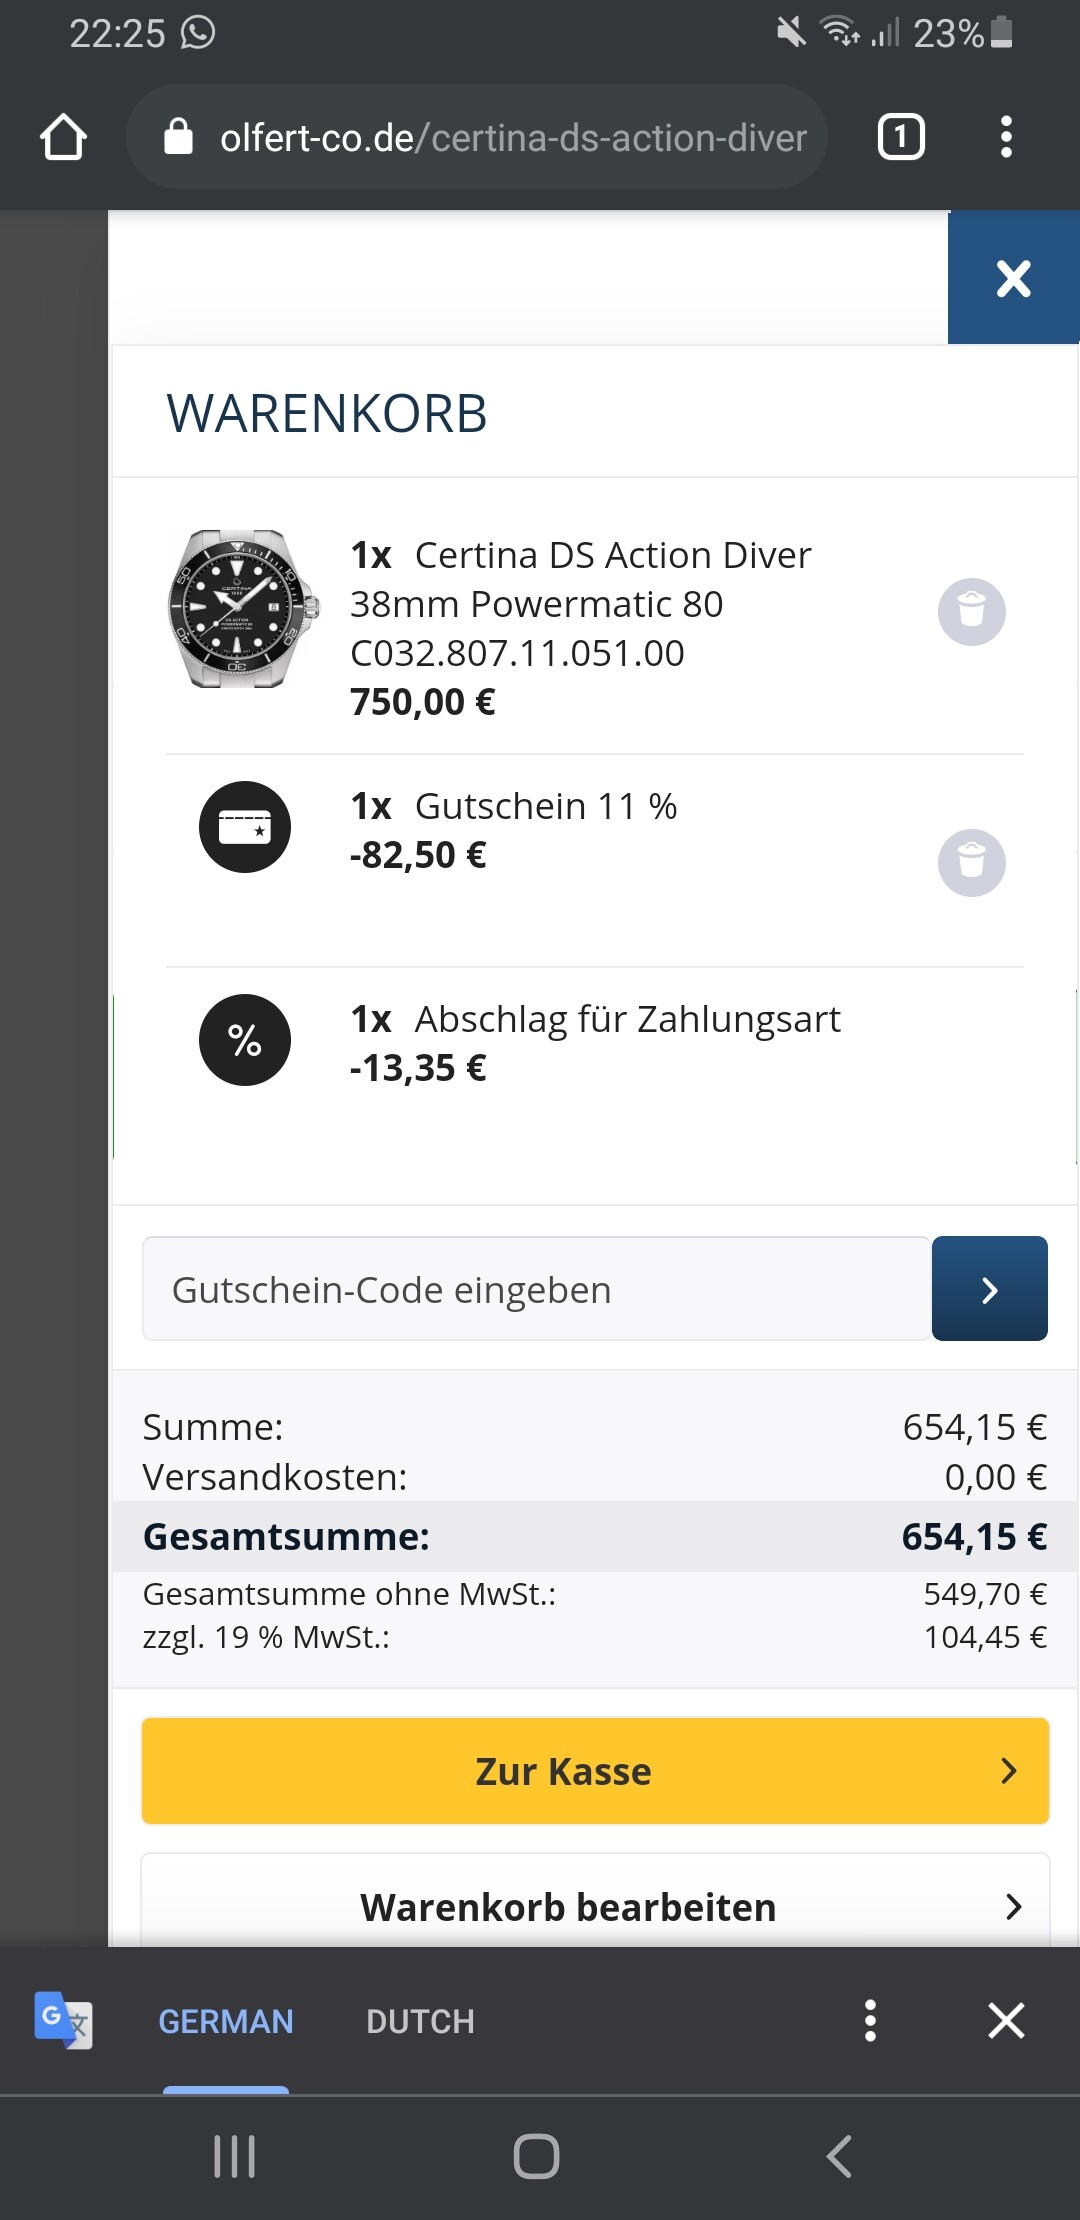
Task: Submit the voucher code arrow button
Action: coord(989,1289)
